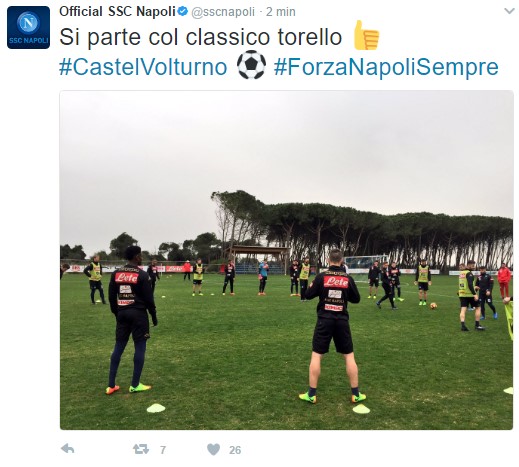Click the thumbs up emoji
This screenshot has width=519, height=467.
click(x=367, y=36)
